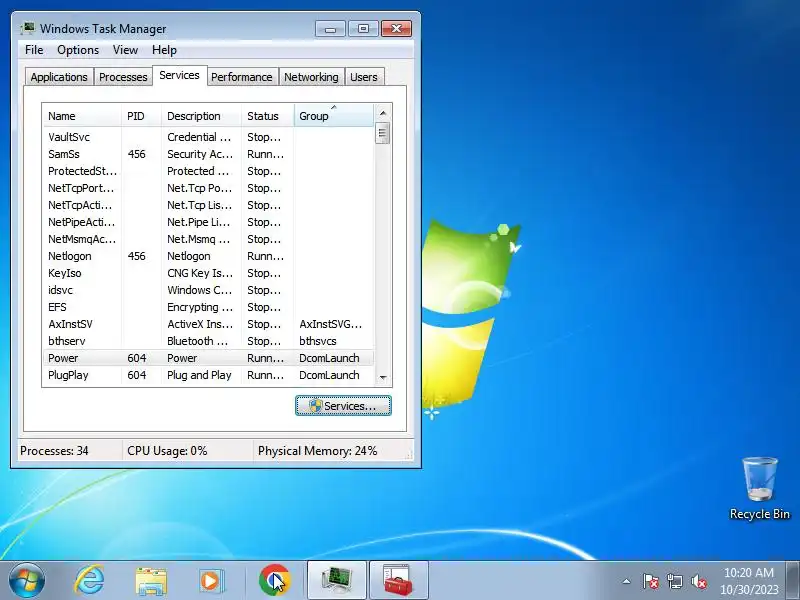Click Physical Memory: 24% status text
800x600 pixels.
[x=317, y=451]
